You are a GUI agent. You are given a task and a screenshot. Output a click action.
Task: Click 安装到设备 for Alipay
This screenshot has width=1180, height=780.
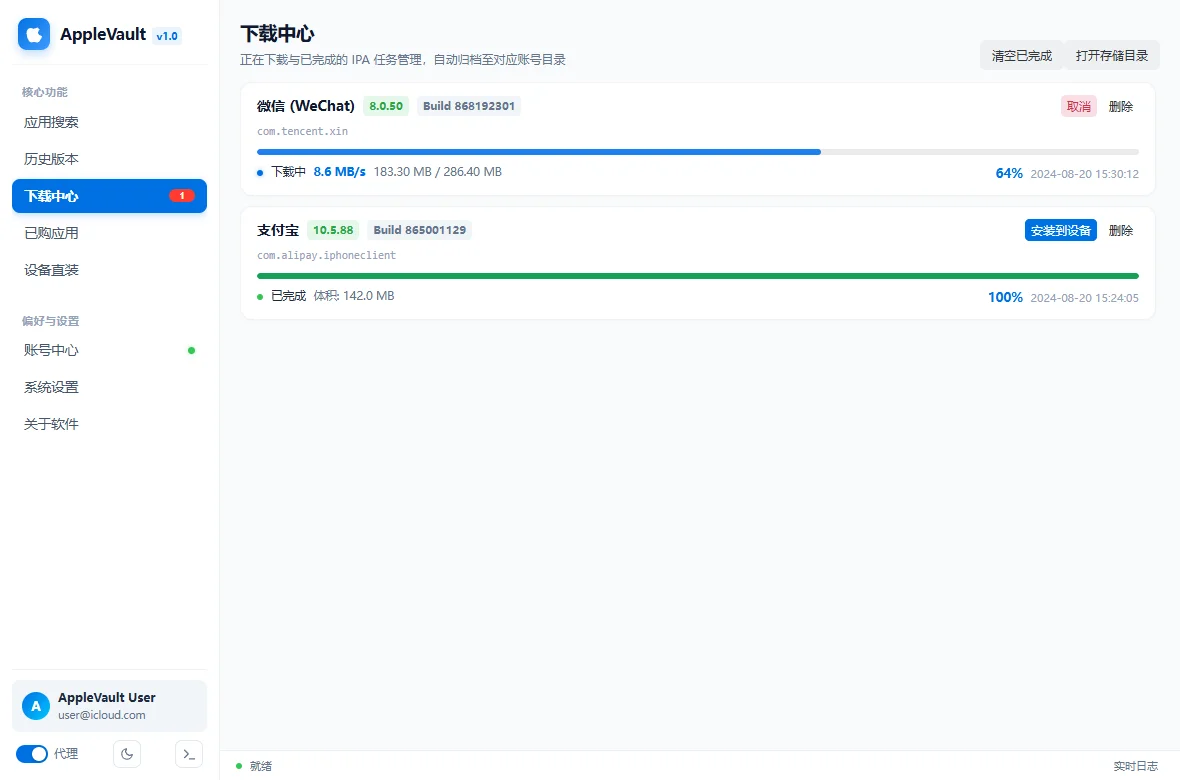coord(1060,230)
